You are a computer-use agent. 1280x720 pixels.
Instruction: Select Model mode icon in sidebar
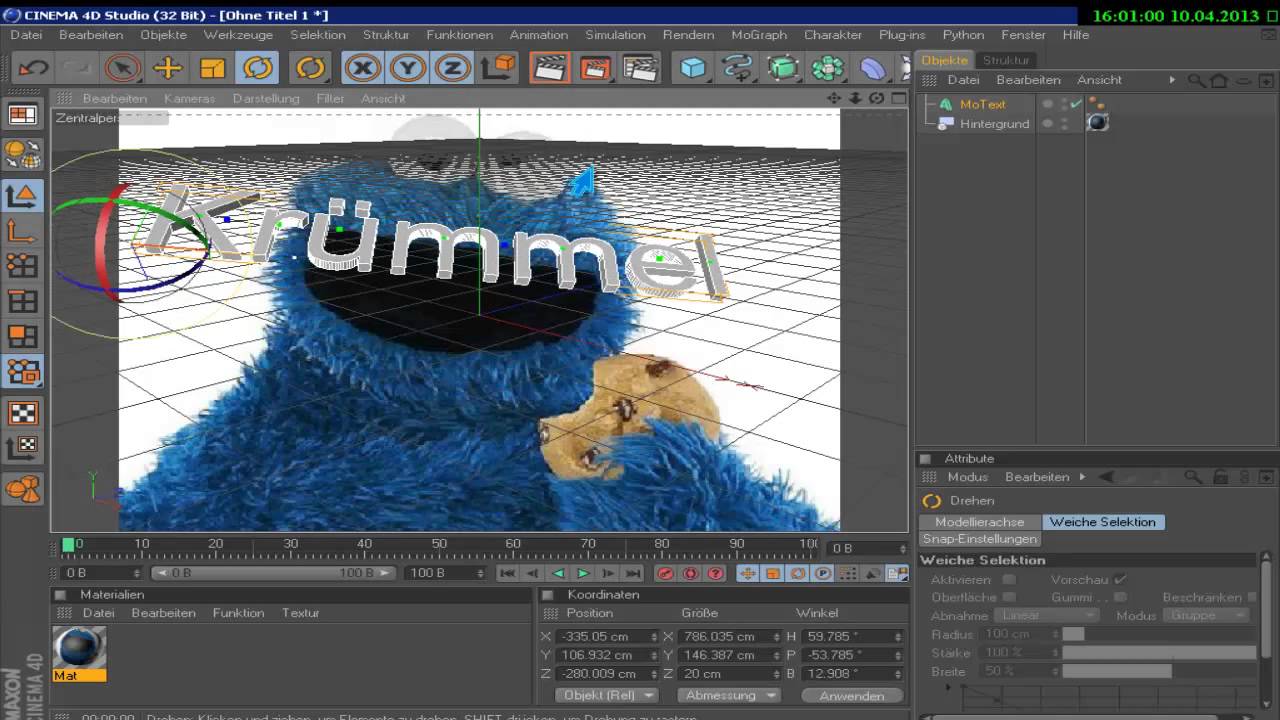(23, 195)
